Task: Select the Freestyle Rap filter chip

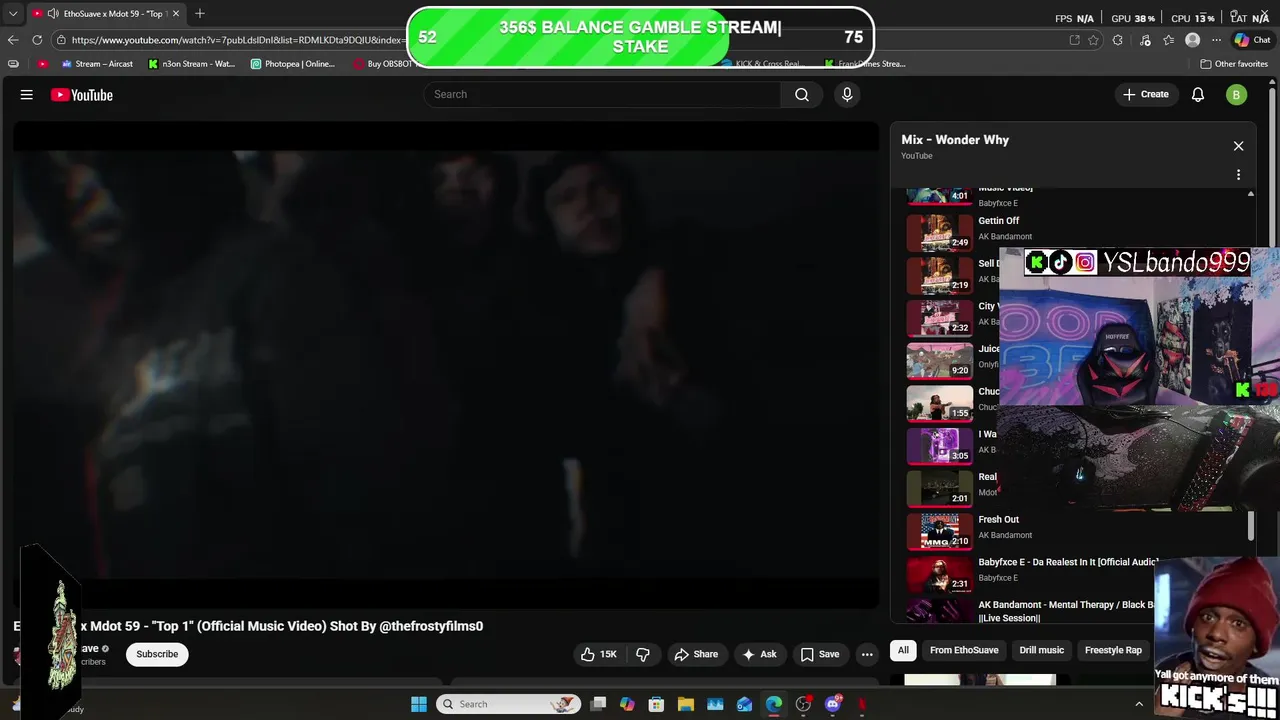Action: [x=1113, y=650]
